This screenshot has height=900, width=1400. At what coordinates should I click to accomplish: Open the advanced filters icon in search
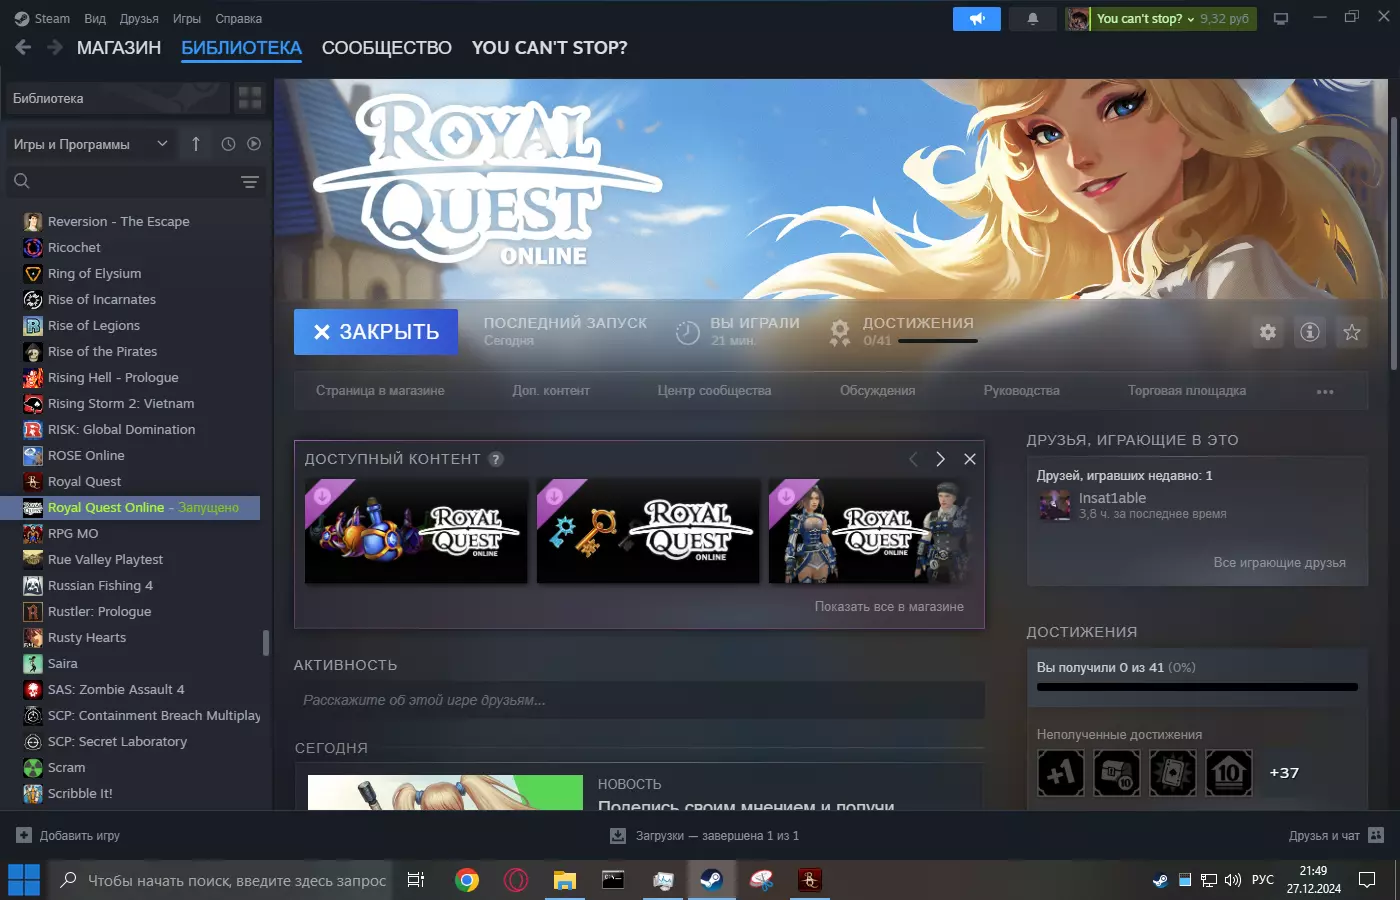[x=250, y=181]
